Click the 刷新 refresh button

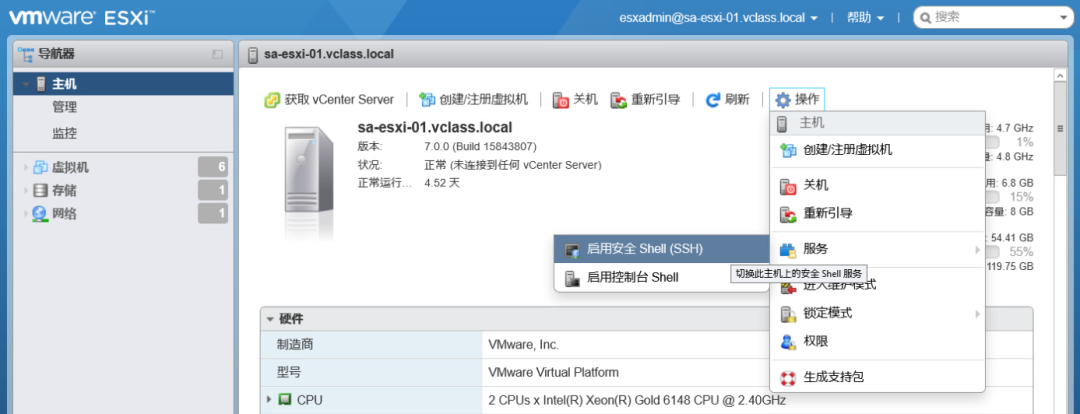(x=728, y=100)
